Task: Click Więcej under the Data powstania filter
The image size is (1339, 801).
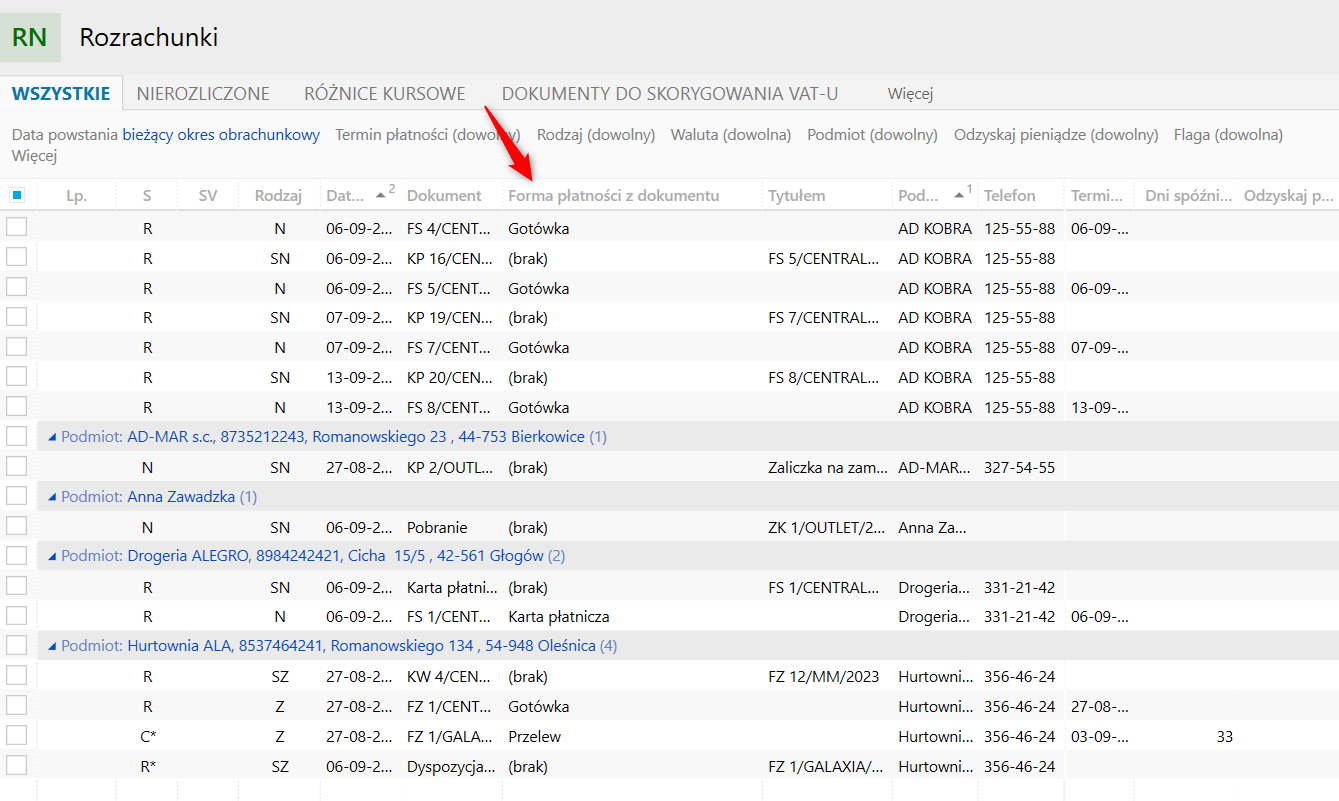Action: 34,156
